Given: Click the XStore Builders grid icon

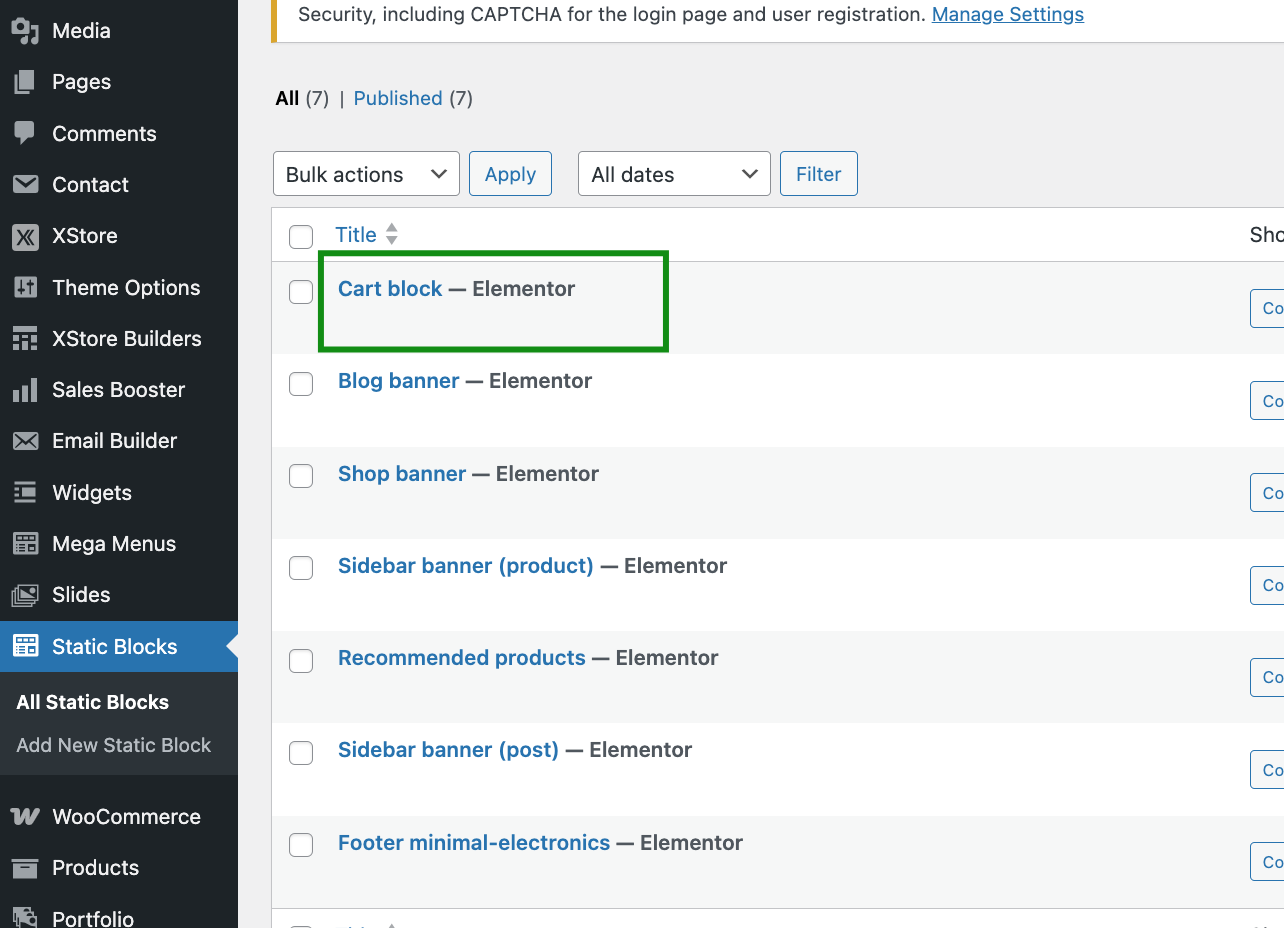Looking at the screenshot, I should click(x=25, y=339).
